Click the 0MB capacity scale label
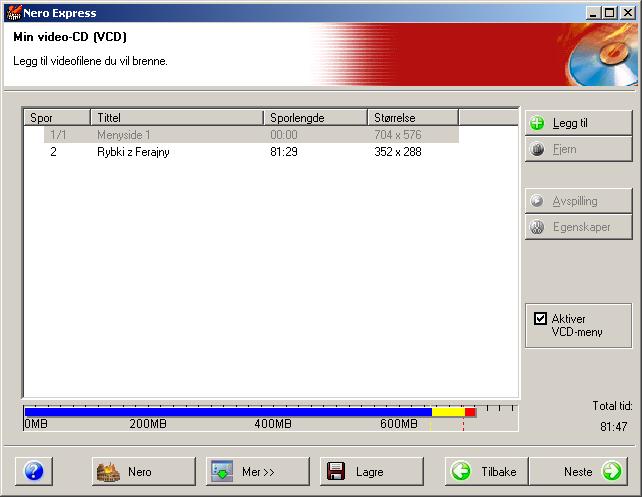This screenshot has height=497, width=642. [x=36, y=423]
